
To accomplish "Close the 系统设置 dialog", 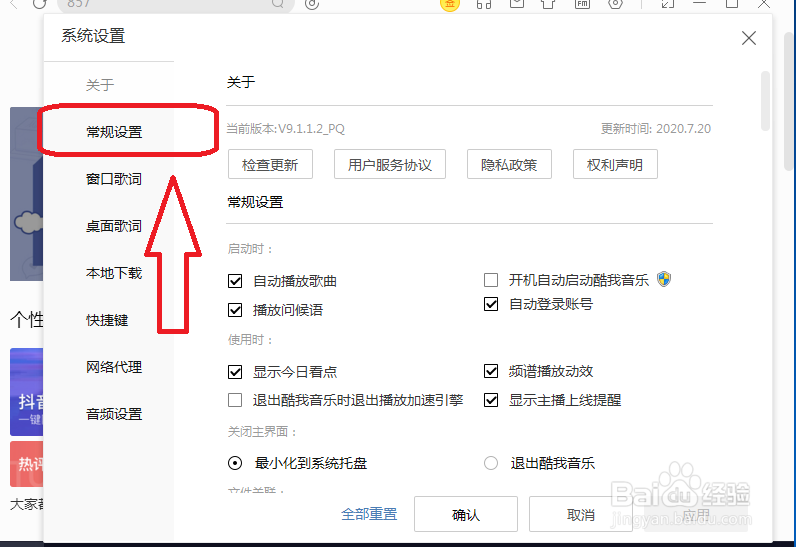I will 749,38.
